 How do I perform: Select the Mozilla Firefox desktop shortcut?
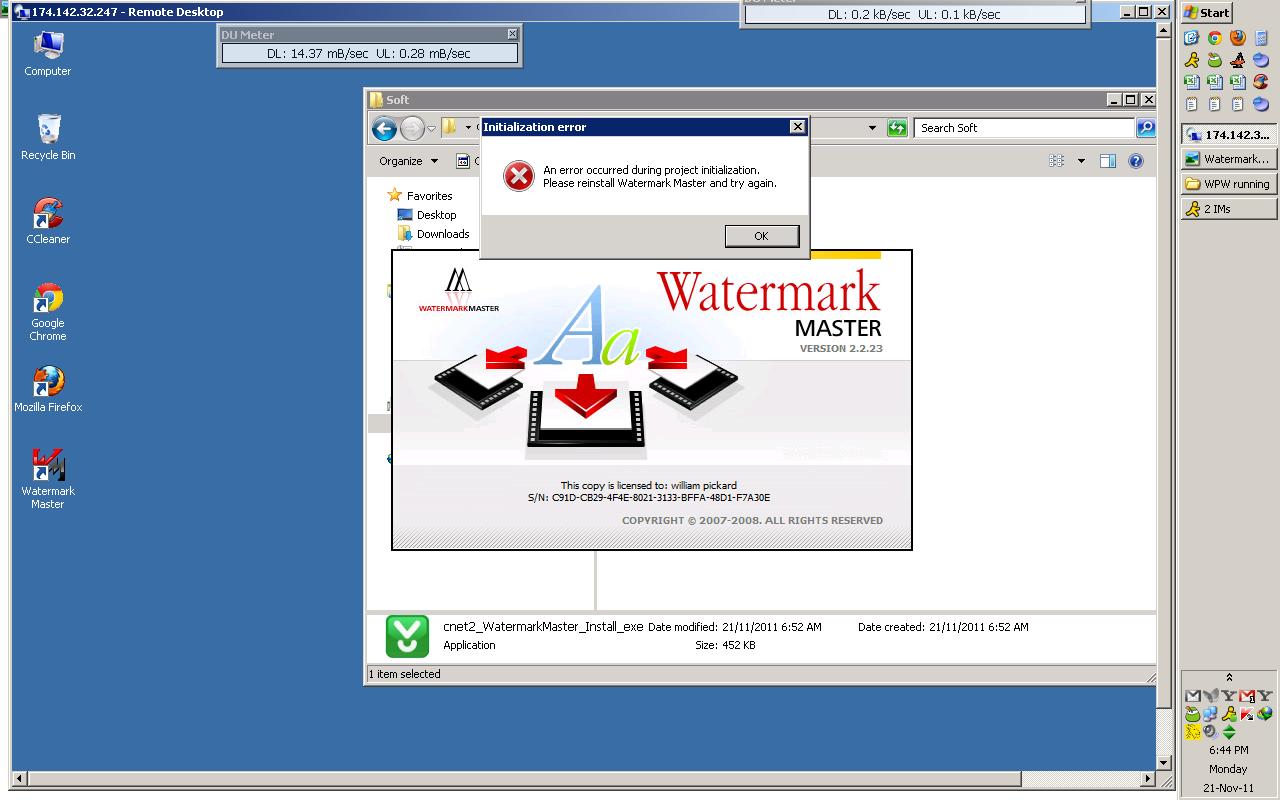click(48, 389)
